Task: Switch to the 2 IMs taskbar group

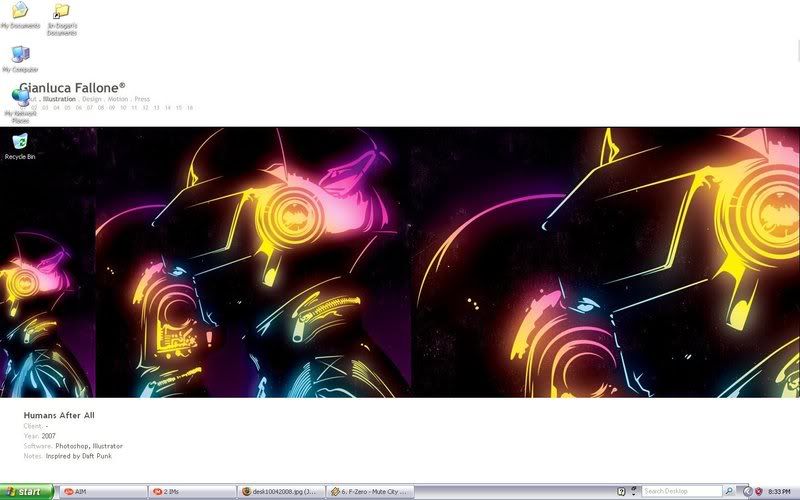Action: (x=190, y=492)
